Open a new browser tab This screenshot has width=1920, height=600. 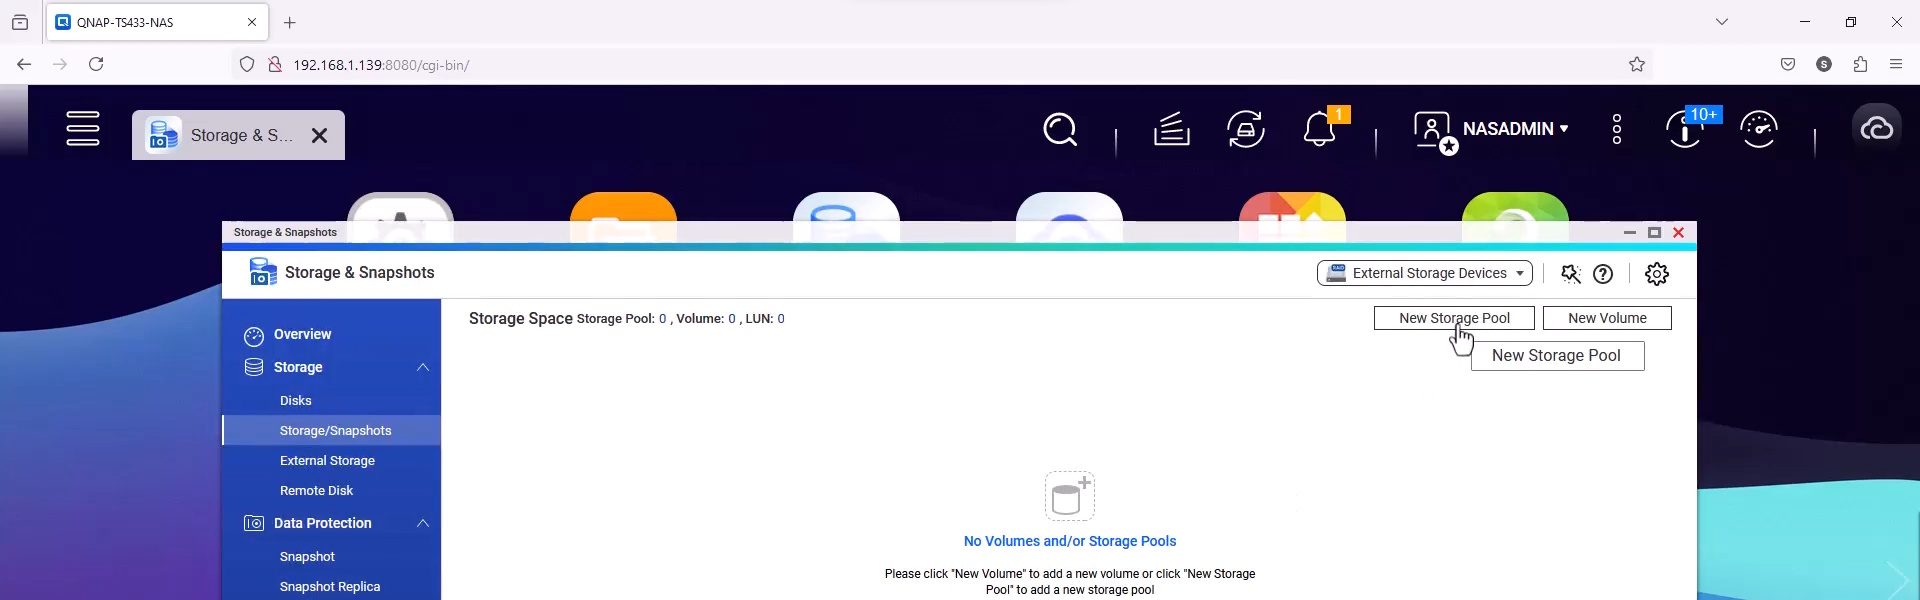pos(290,22)
